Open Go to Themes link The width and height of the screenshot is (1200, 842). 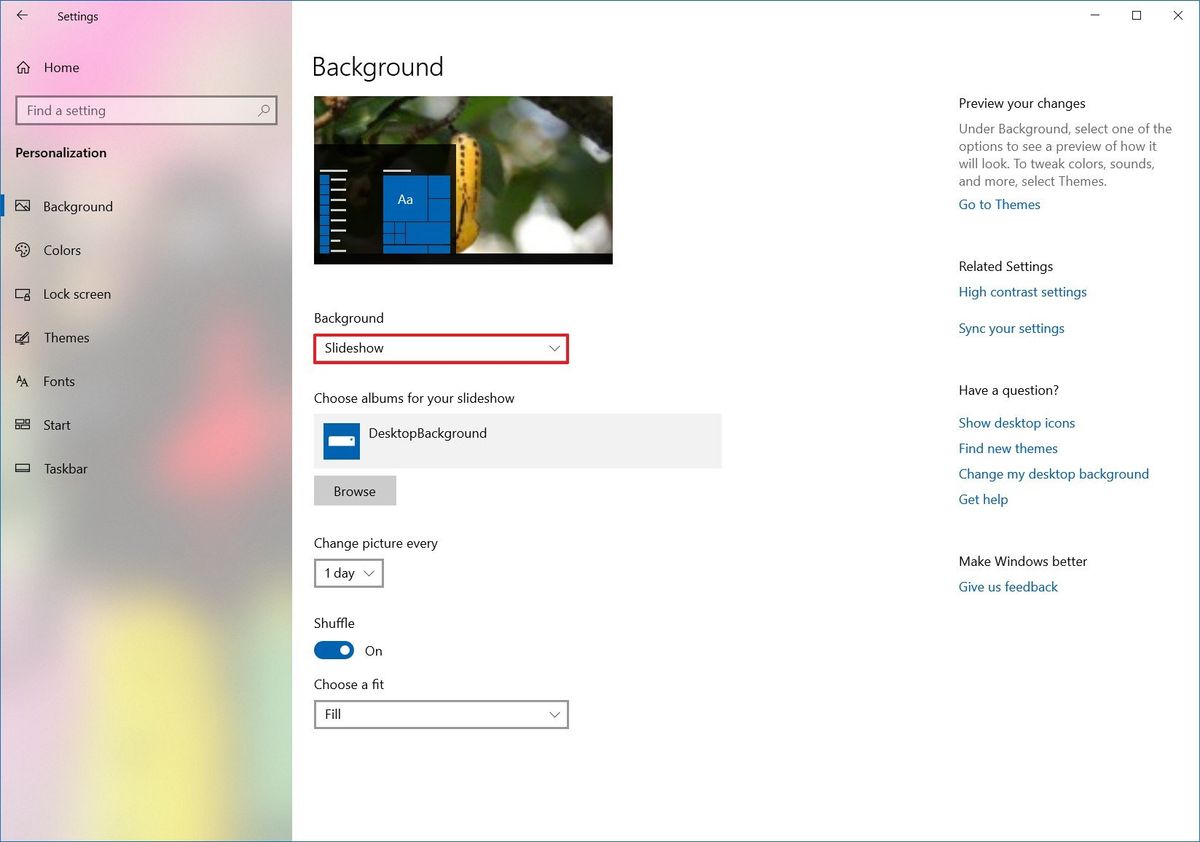(x=998, y=204)
